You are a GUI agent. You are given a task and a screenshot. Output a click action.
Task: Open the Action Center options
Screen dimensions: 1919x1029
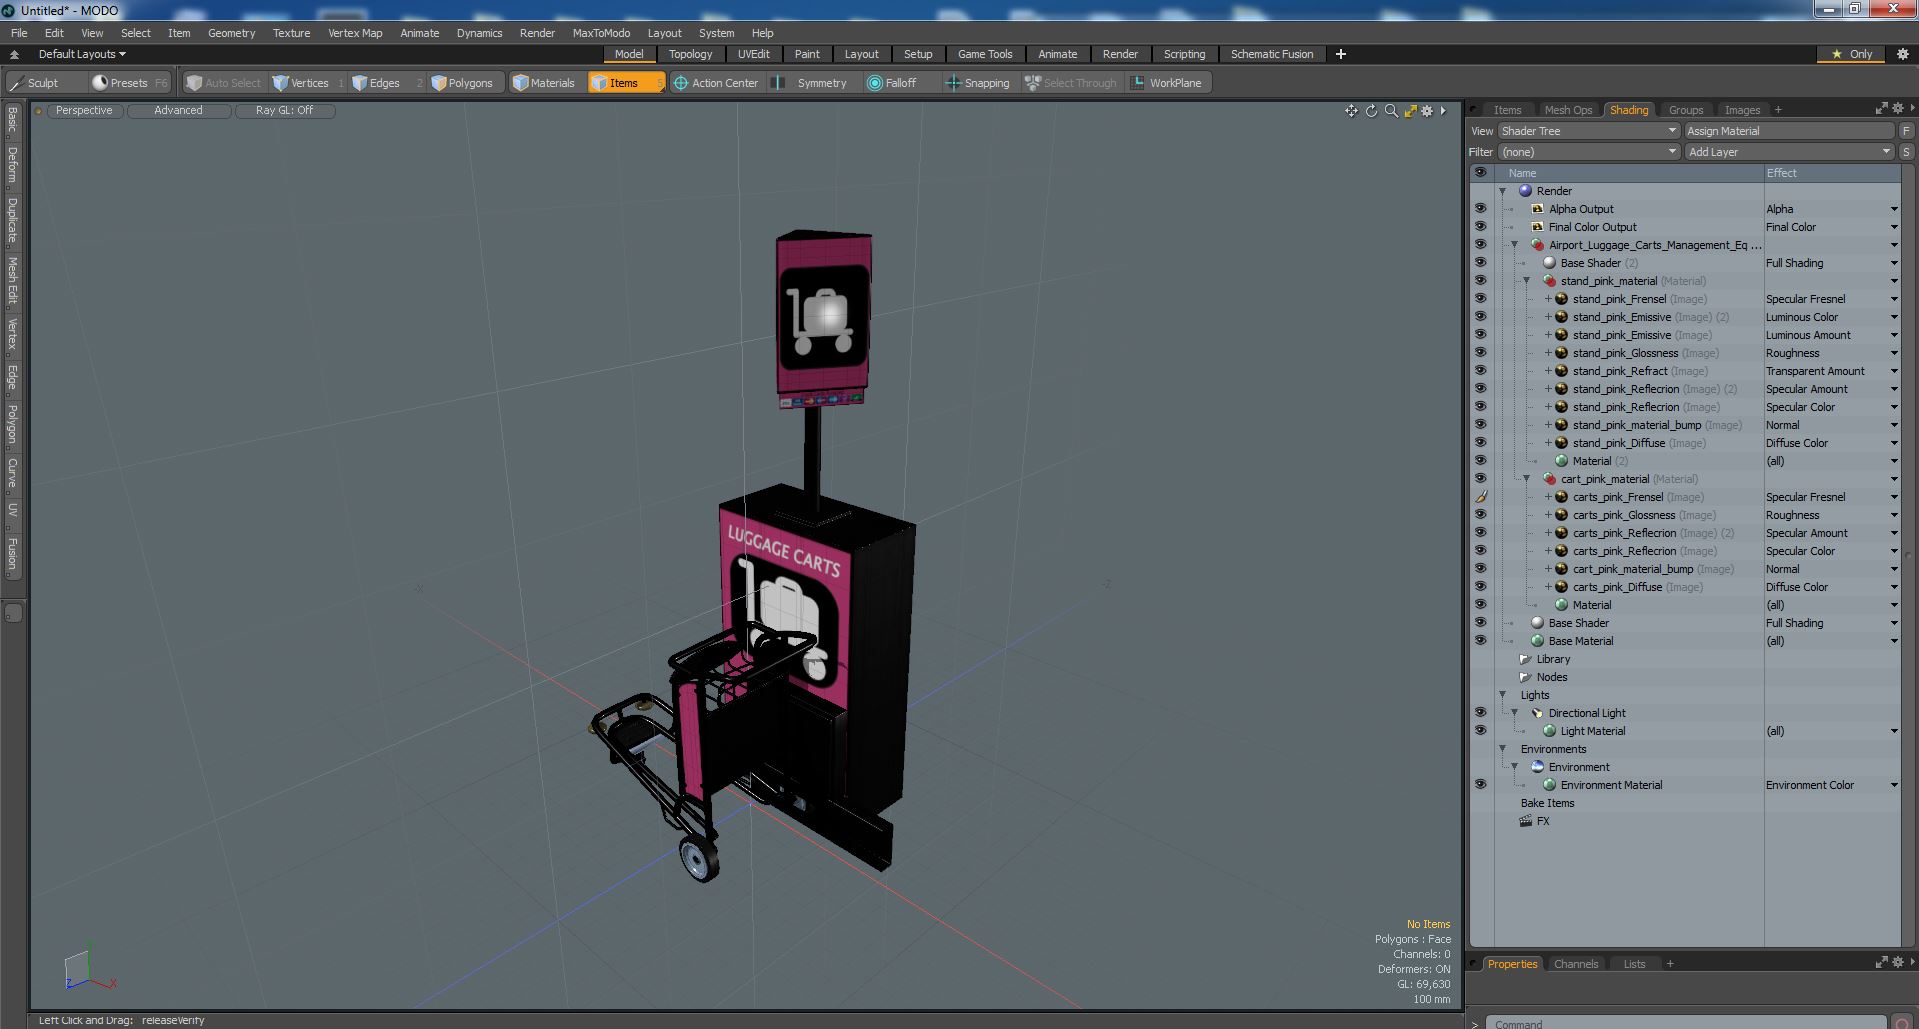716,83
